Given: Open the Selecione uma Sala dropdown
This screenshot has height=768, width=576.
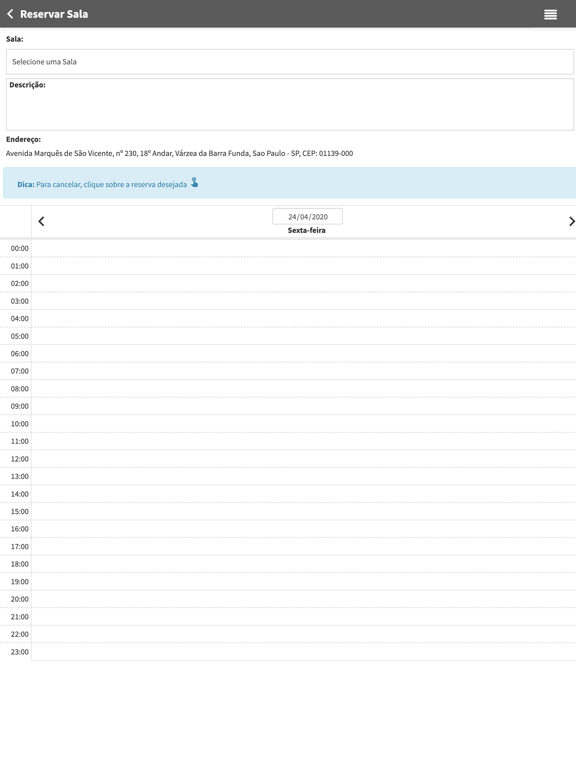Looking at the screenshot, I should [290, 62].
